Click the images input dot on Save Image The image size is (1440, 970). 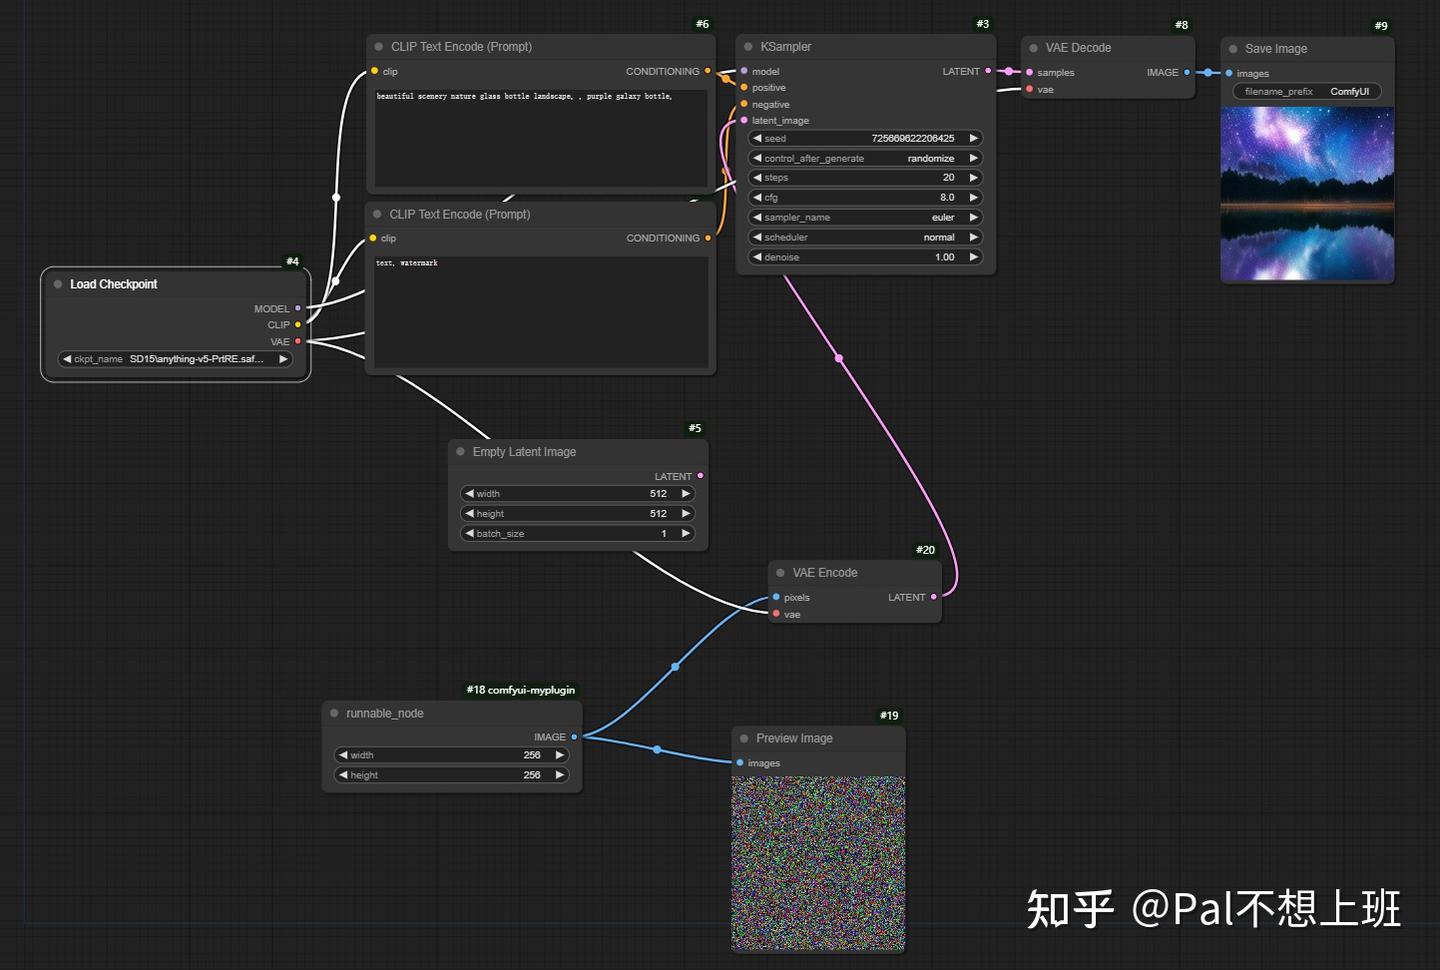click(x=1230, y=73)
